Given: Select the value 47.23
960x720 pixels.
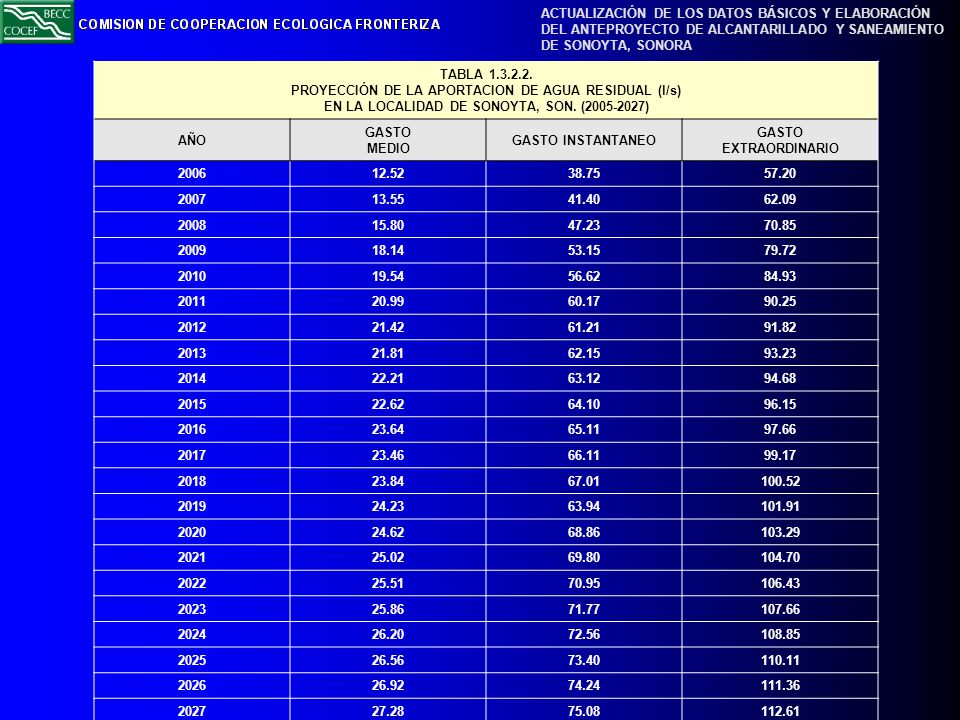Looking at the screenshot, I should point(583,225).
